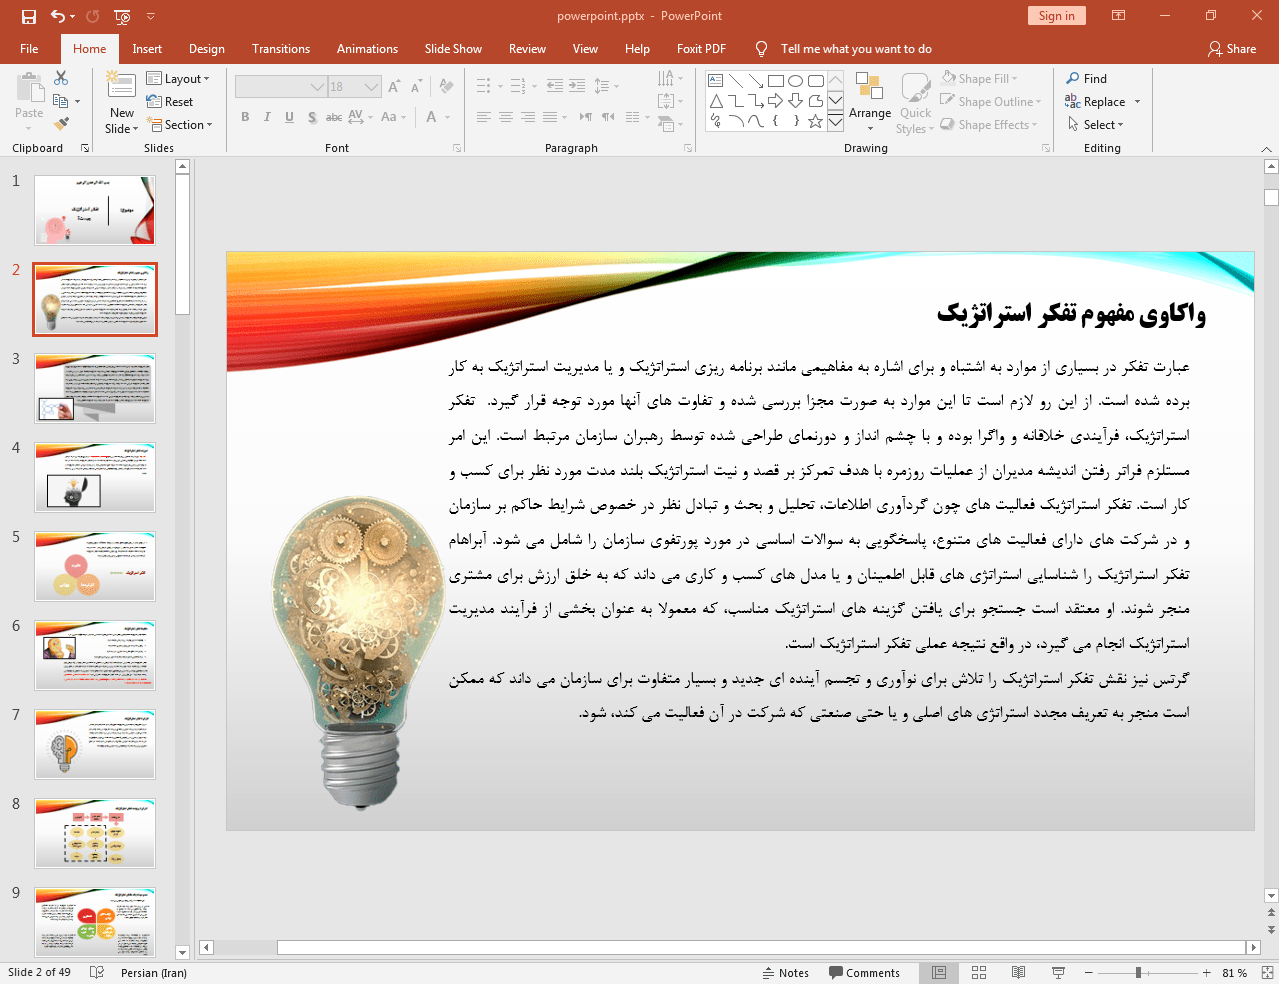This screenshot has height=984, width=1279.
Task: Open the Arrange tool
Action: pos(869,100)
